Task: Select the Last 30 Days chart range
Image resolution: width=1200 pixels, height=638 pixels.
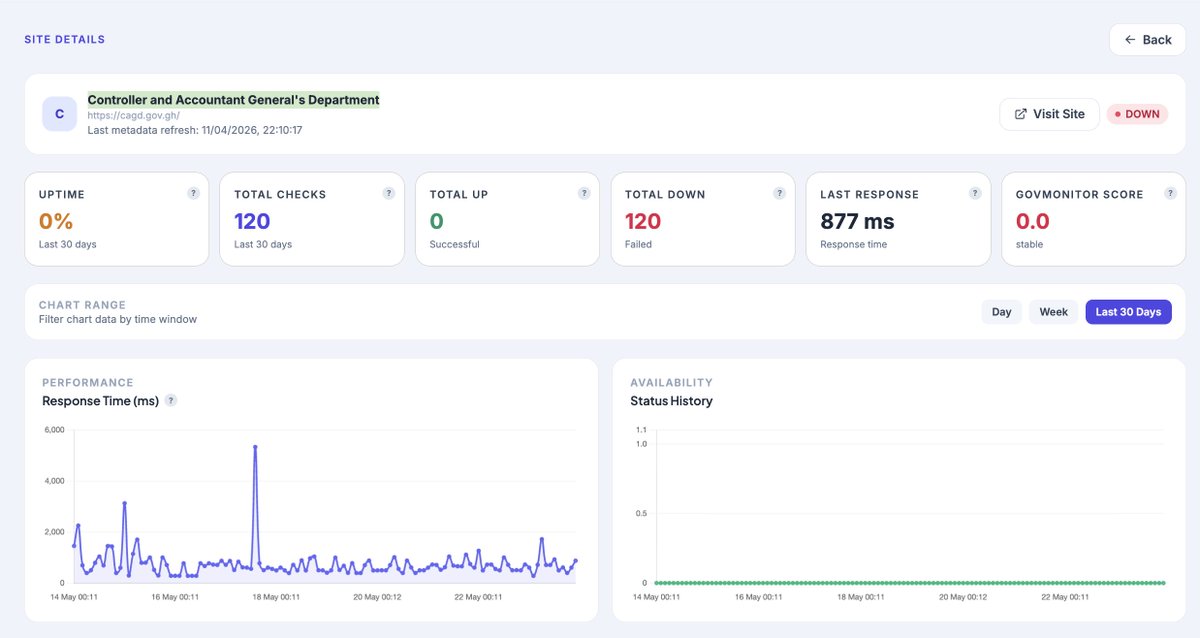Action: pos(1128,312)
